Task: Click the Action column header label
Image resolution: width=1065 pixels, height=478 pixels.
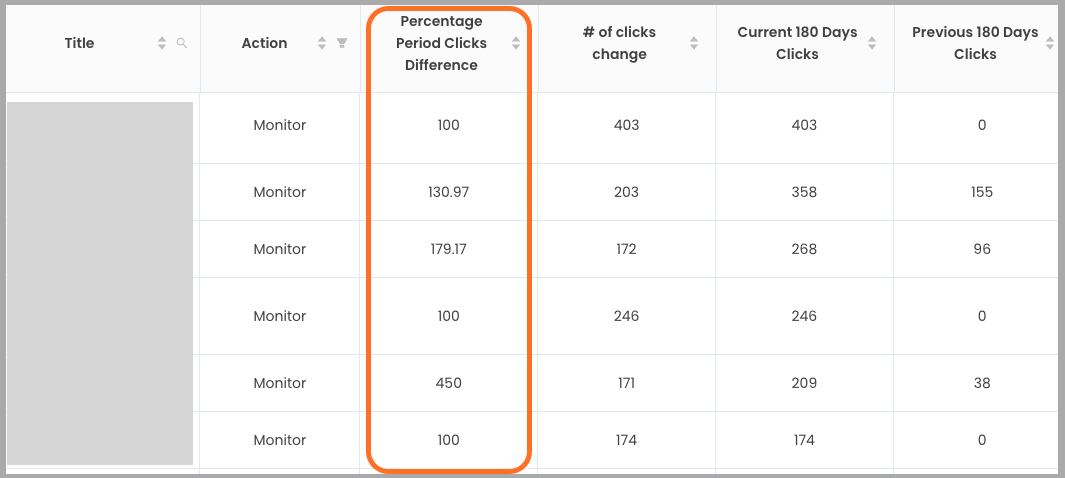Action: click(x=264, y=43)
